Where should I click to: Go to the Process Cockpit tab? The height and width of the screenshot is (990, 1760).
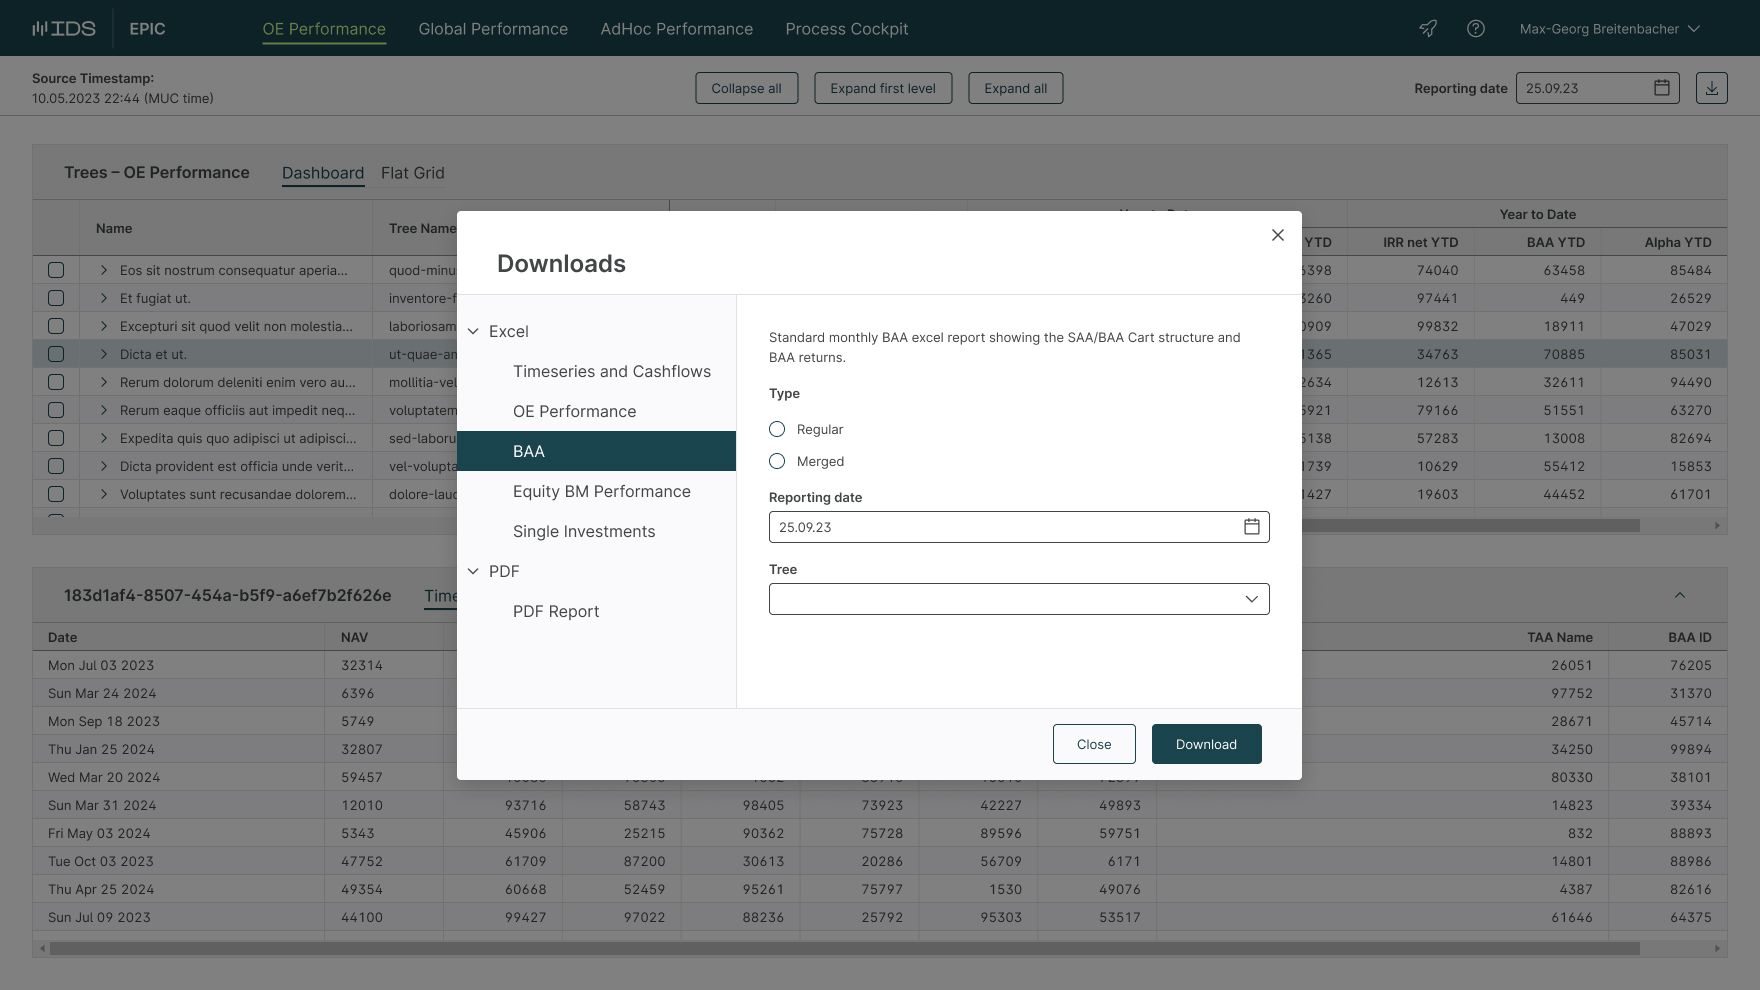tap(847, 28)
